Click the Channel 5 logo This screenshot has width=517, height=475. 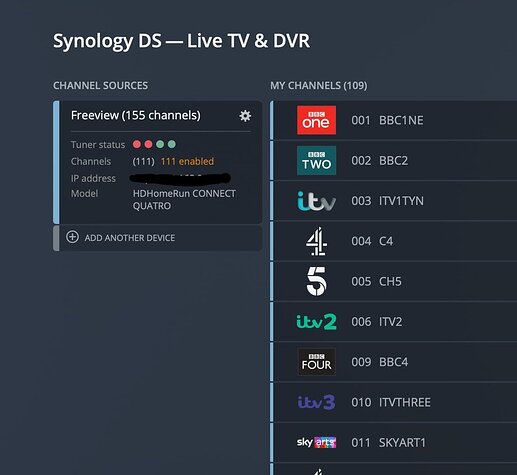[316, 281]
